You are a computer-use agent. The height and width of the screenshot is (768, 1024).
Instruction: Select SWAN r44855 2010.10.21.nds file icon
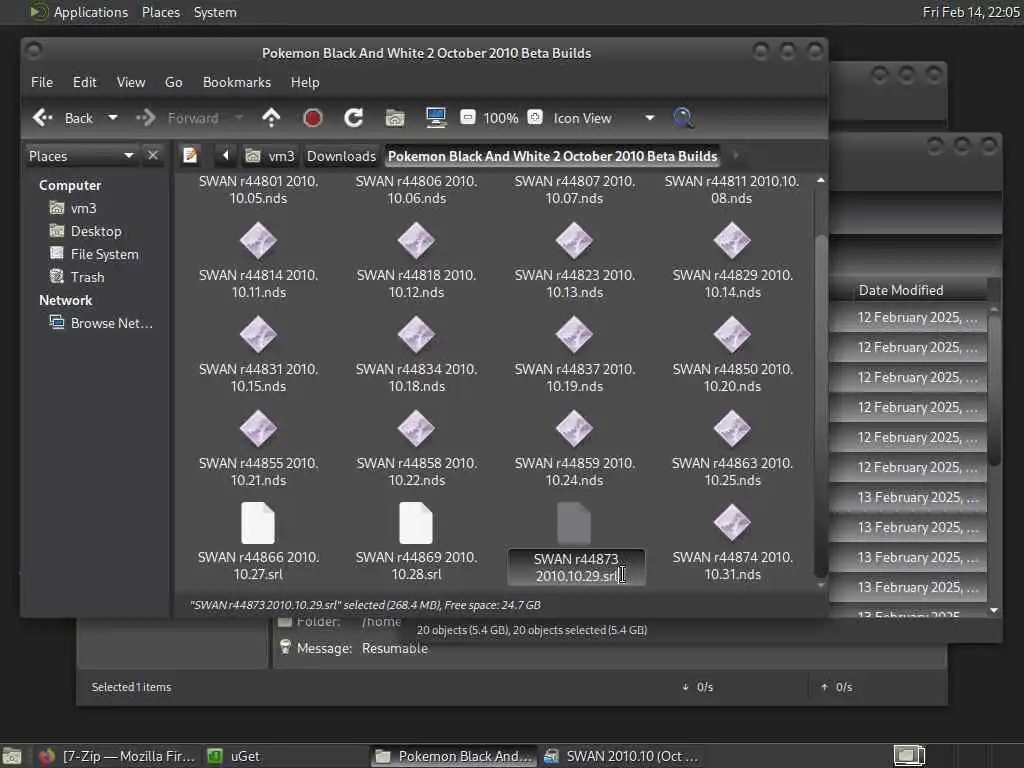(259, 429)
